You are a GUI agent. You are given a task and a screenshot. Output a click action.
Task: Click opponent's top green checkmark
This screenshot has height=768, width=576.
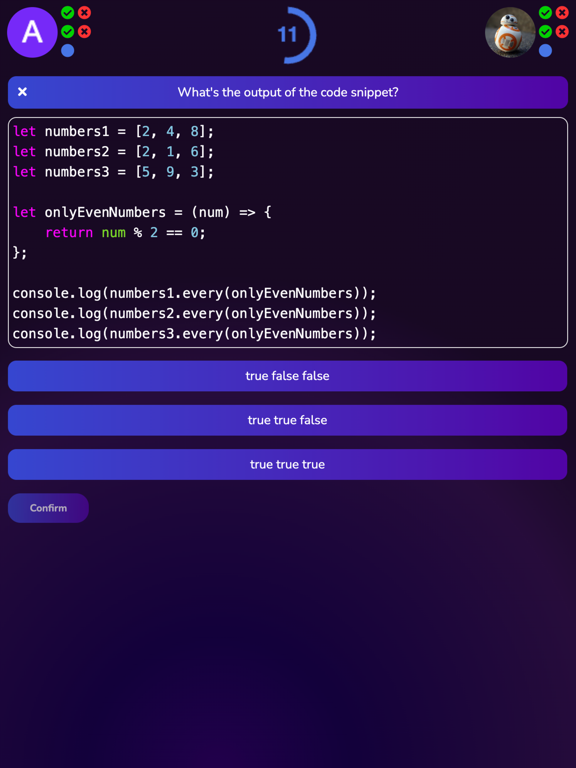tap(545, 13)
